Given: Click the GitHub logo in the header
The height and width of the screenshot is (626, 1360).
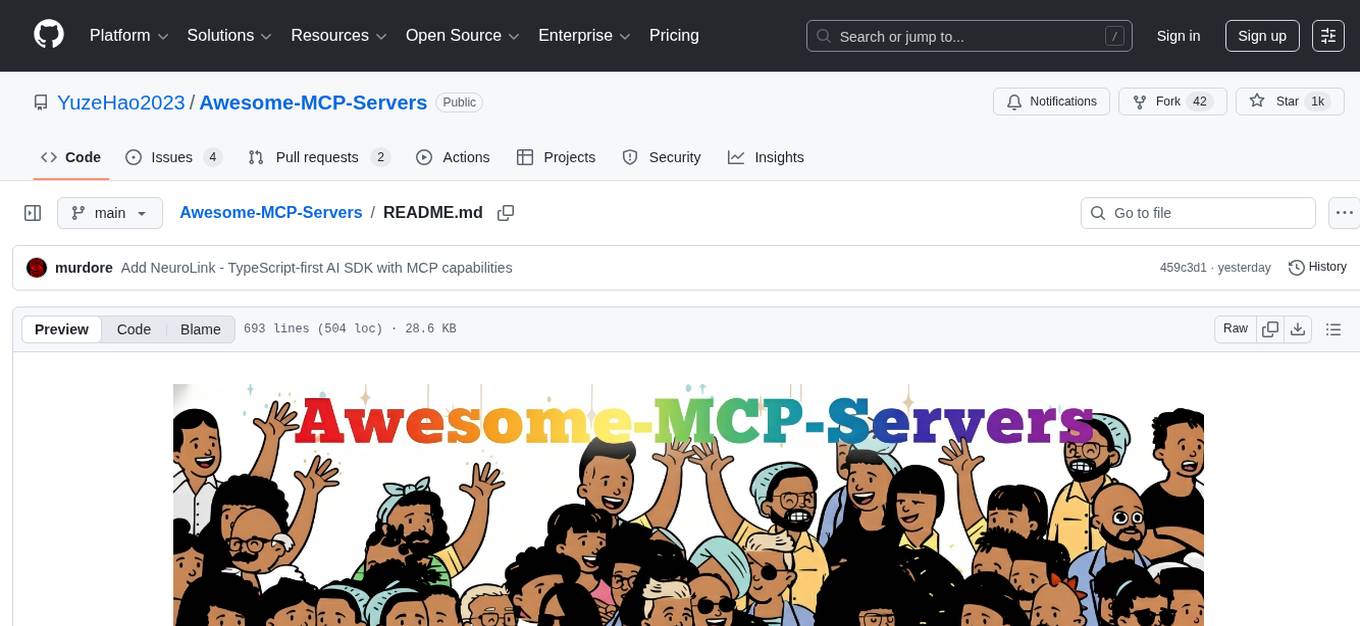Looking at the screenshot, I should click(48, 35).
